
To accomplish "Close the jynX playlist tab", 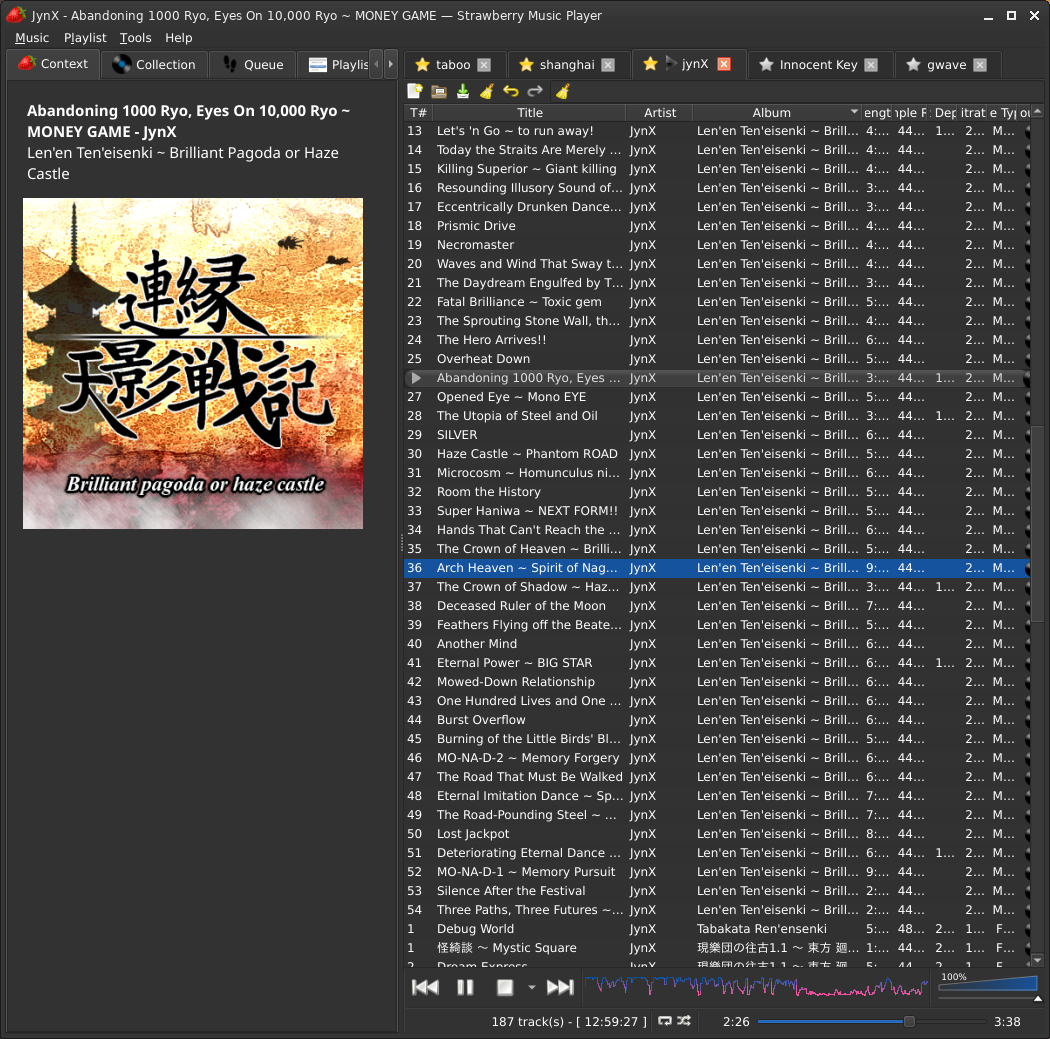I will (x=724, y=64).
